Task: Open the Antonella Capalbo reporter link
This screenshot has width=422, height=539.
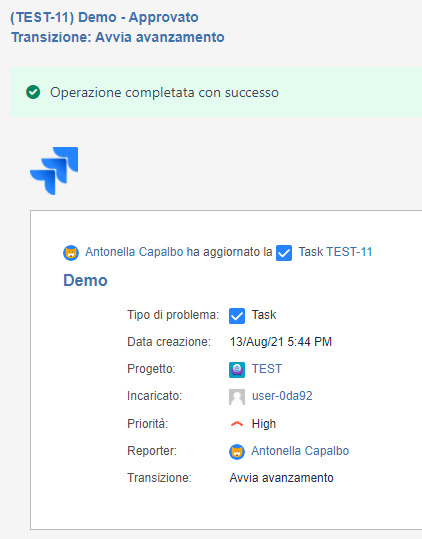Action: pyautogui.click(x=300, y=451)
